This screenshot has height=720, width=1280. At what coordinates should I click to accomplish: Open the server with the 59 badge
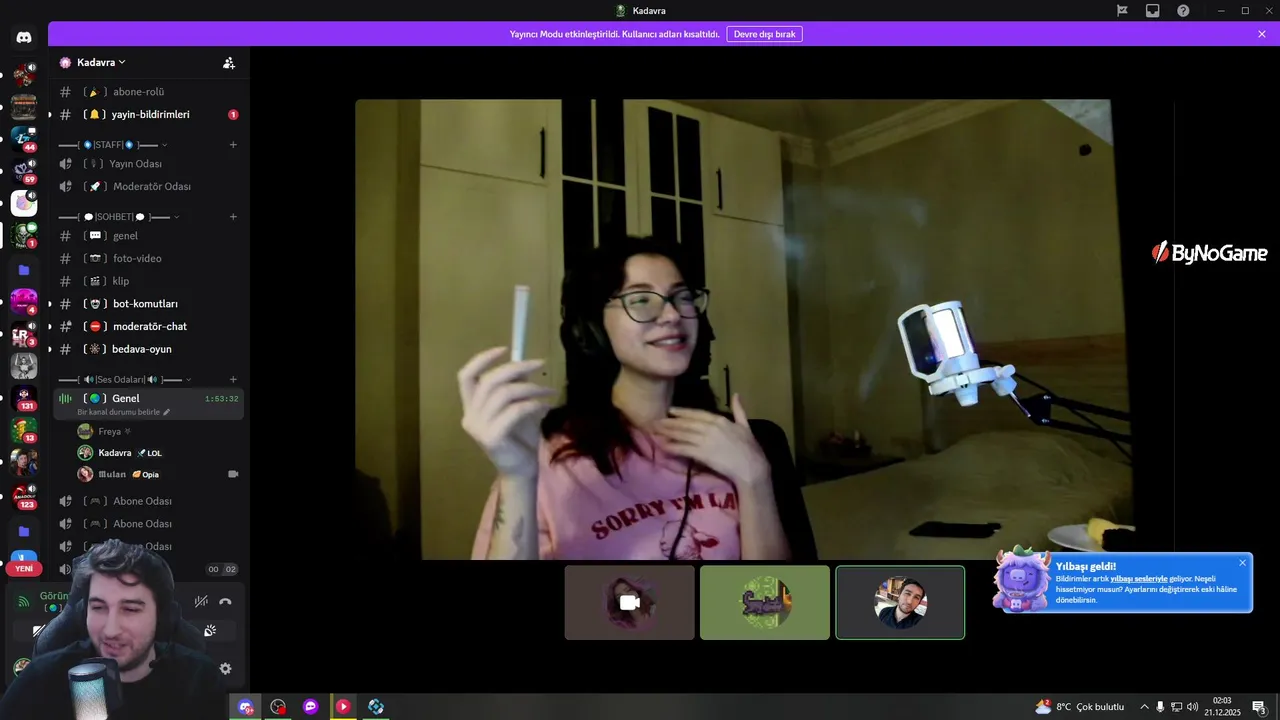tap(24, 170)
